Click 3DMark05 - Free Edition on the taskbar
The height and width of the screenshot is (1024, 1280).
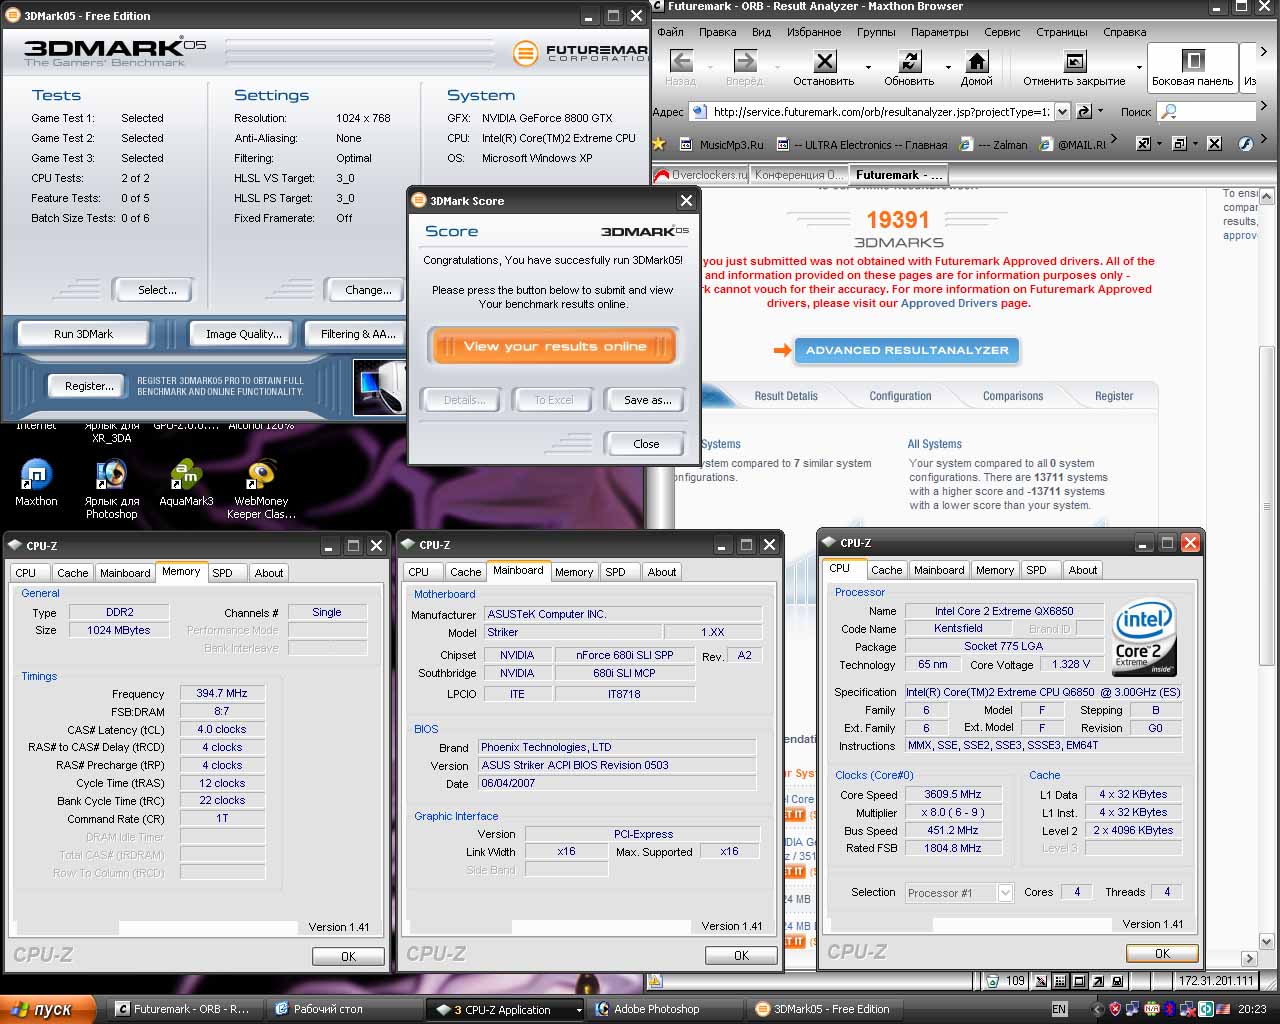825,1009
